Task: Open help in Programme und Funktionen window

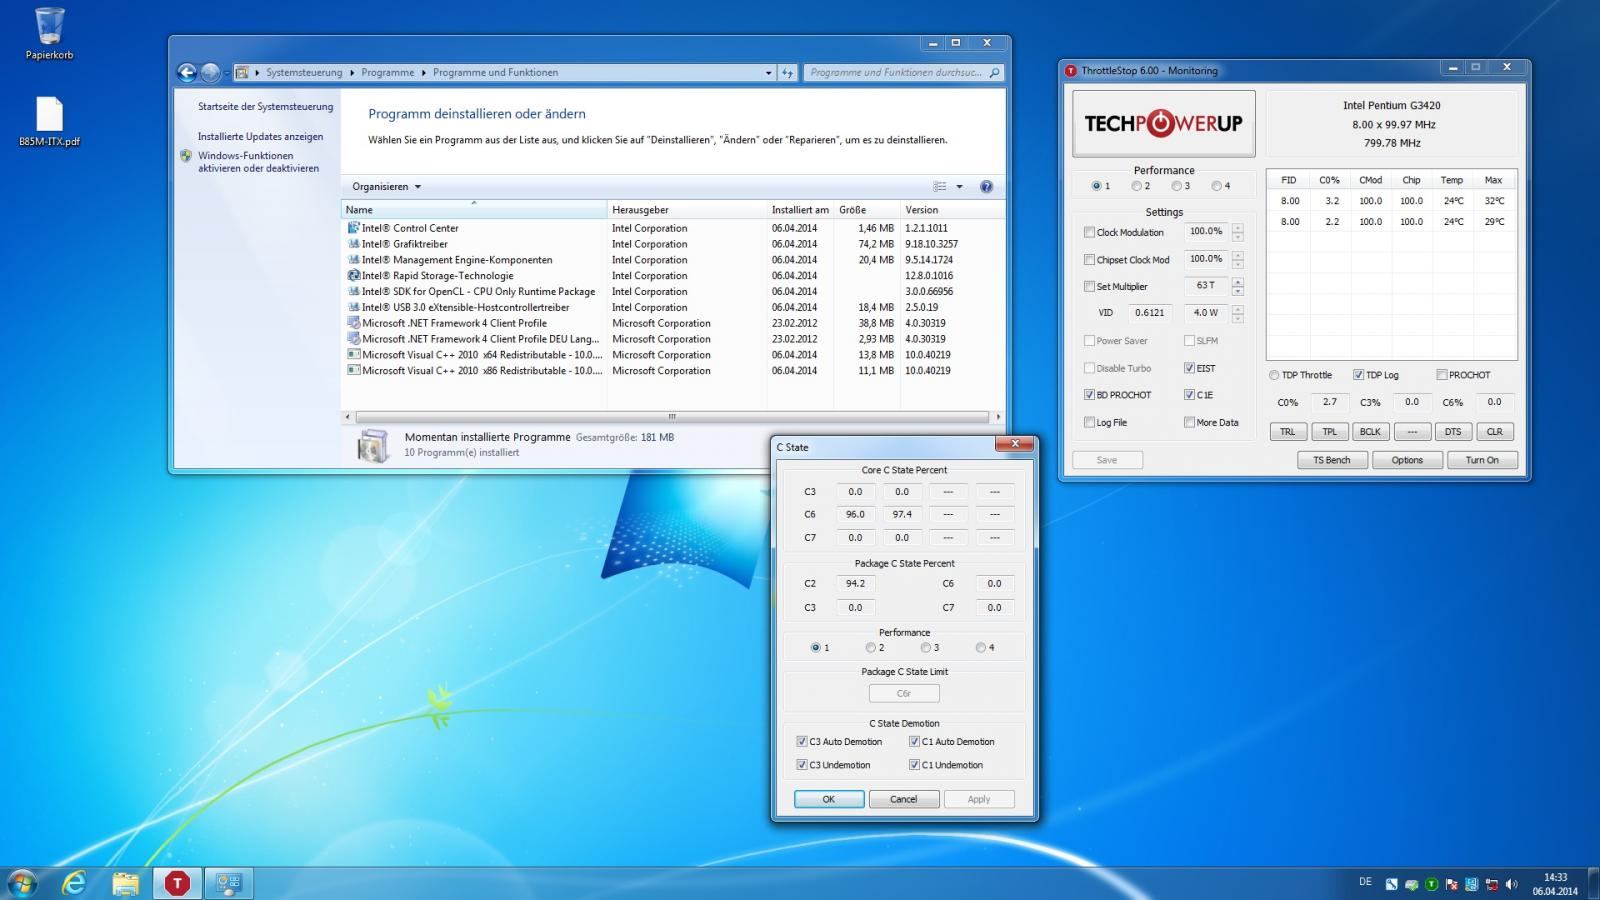Action: pos(986,187)
